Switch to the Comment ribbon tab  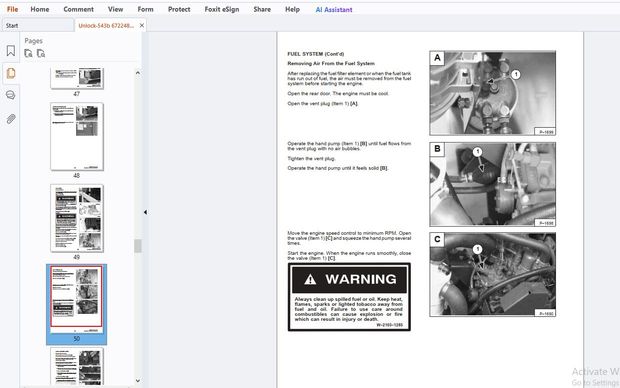78,9
